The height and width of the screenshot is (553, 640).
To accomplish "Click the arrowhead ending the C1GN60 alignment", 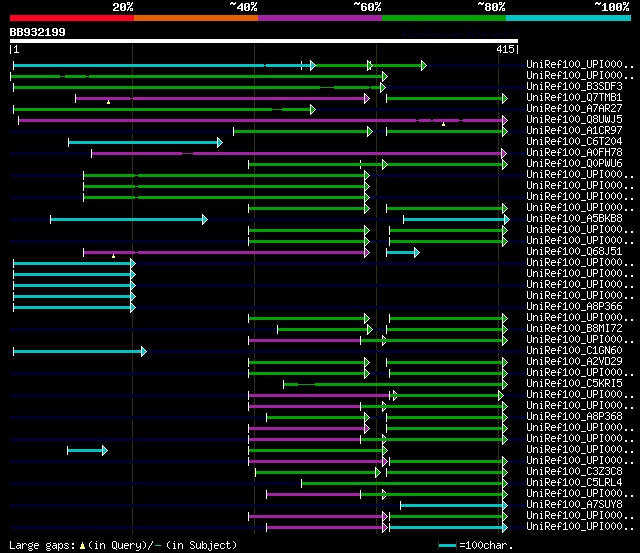I will (x=144, y=351).
